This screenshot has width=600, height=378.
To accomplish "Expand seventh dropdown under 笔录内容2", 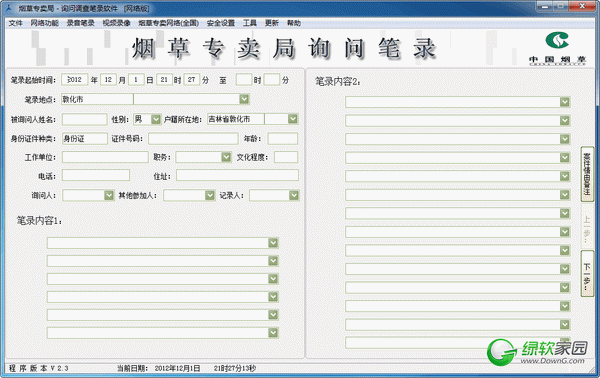I will point(565,213).
